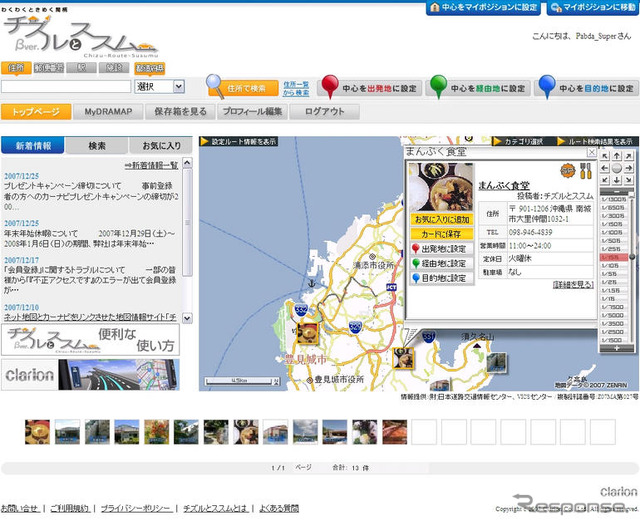Click the Clarion advertisement banner
The image size is (640, 526).
coord(90,375)
